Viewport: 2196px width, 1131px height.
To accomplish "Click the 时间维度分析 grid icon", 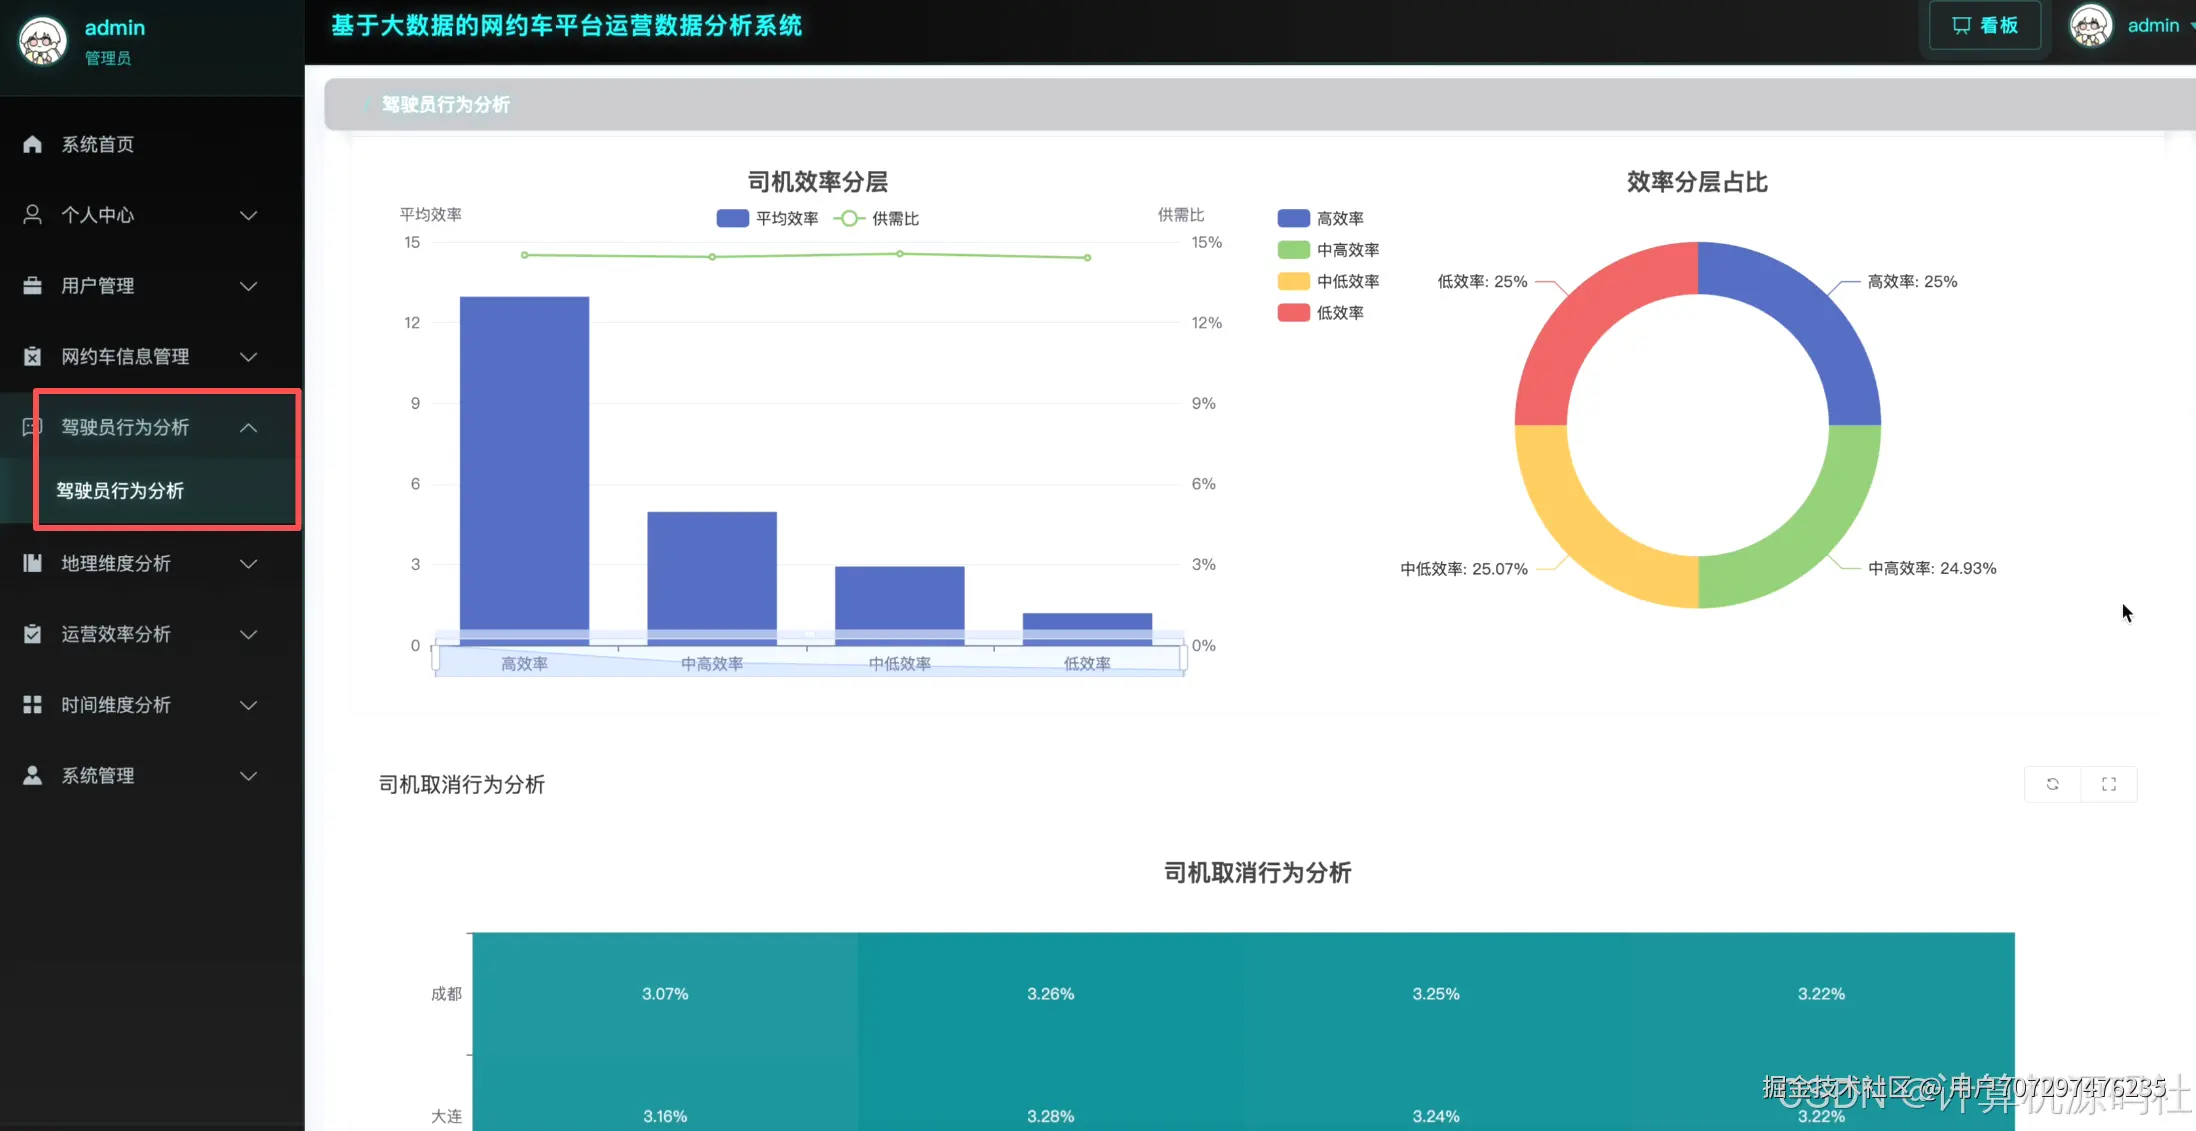I will [x=32, y=705].
